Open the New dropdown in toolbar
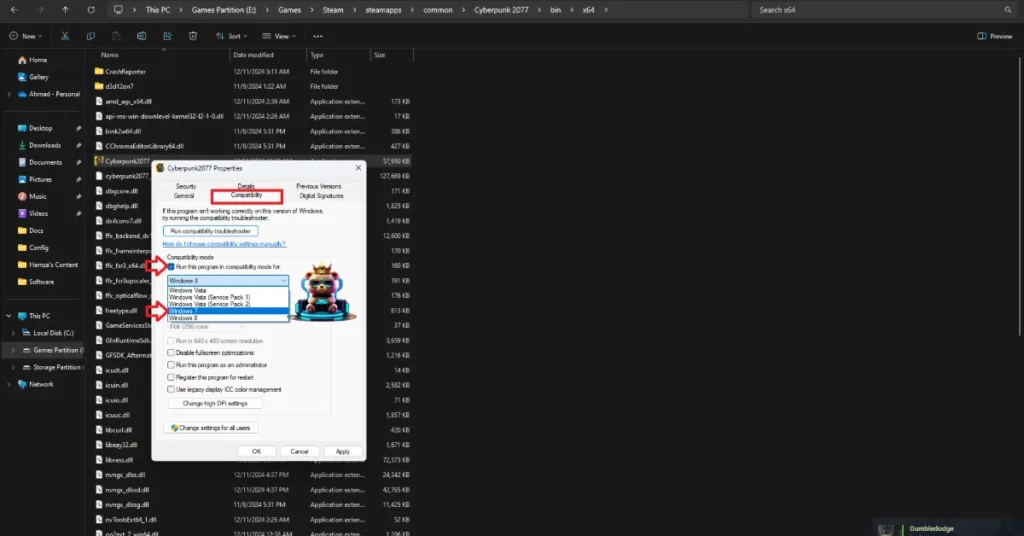1024x536 pixels. [26, 36]
